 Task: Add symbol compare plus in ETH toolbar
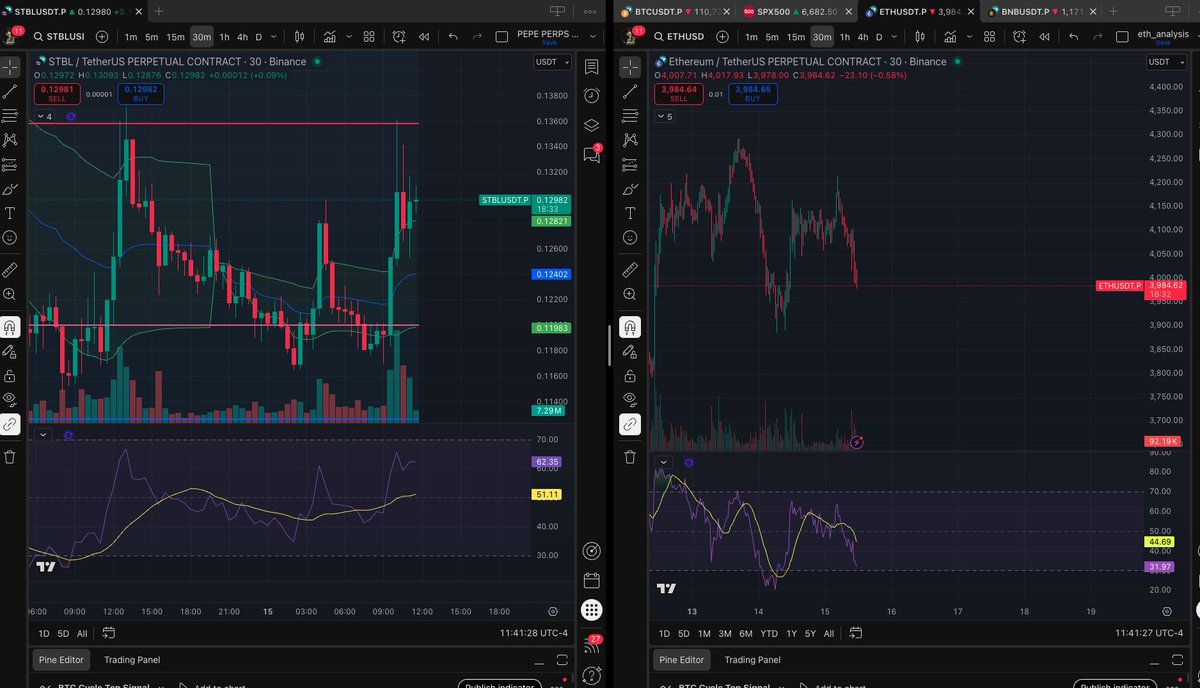(x=724, y=36)
